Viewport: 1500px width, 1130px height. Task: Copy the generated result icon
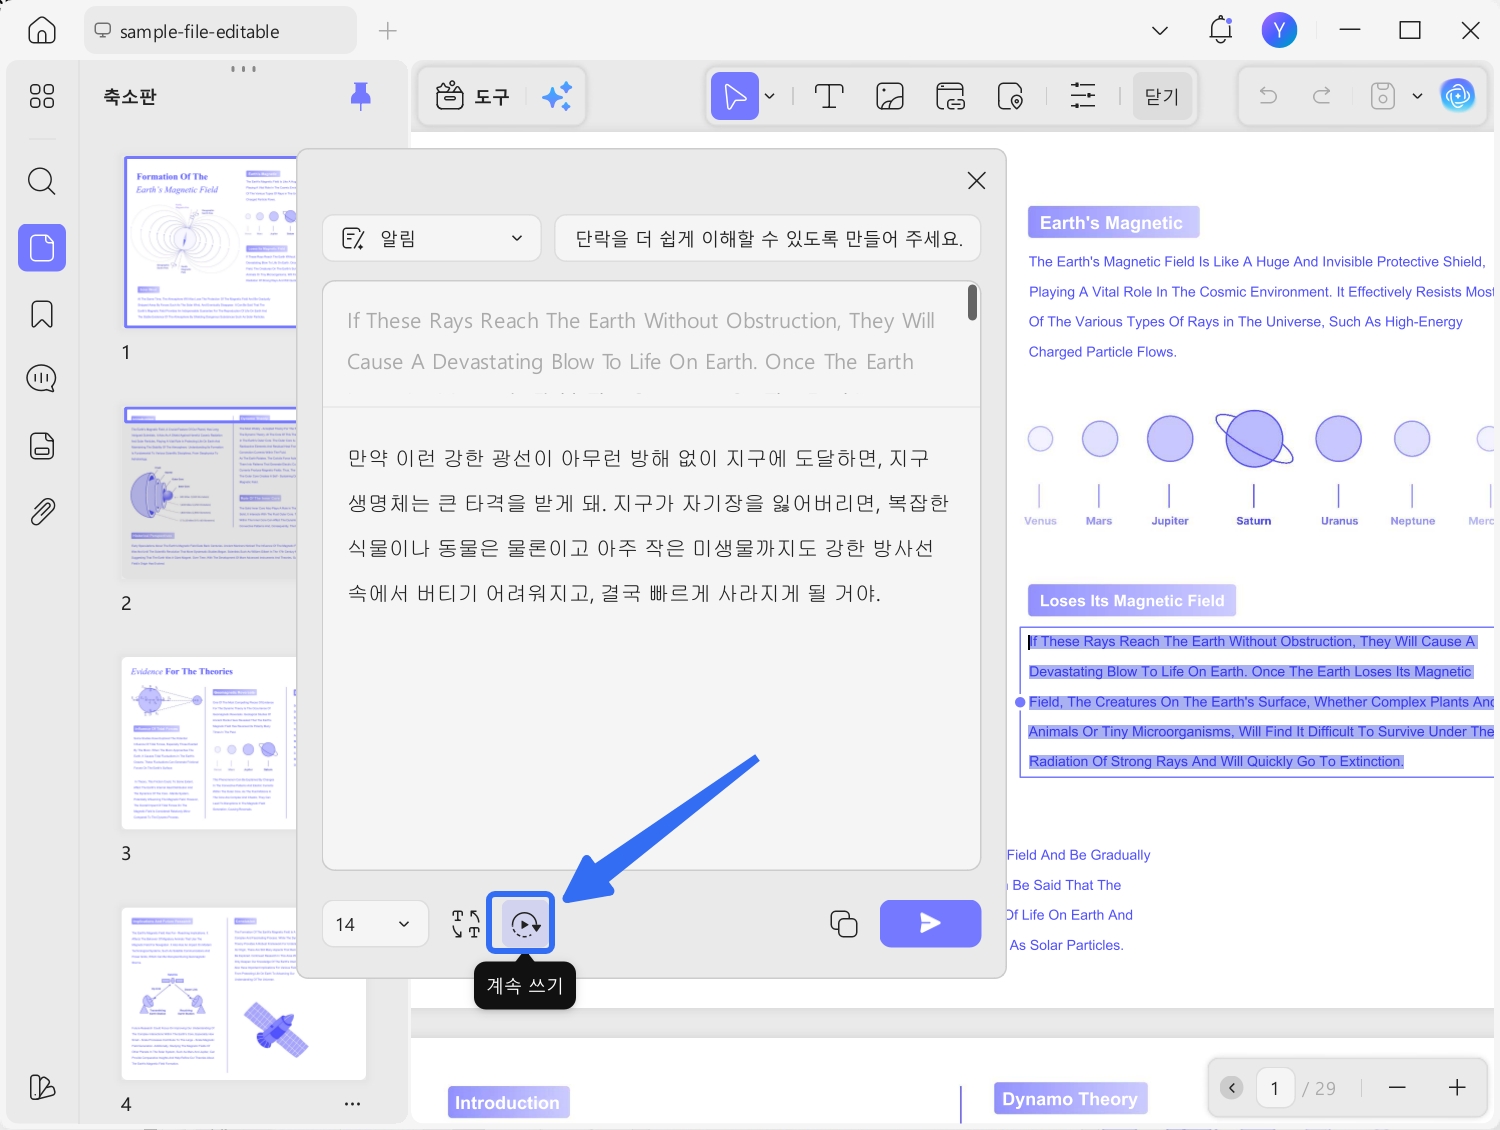[x=844, y=924]
